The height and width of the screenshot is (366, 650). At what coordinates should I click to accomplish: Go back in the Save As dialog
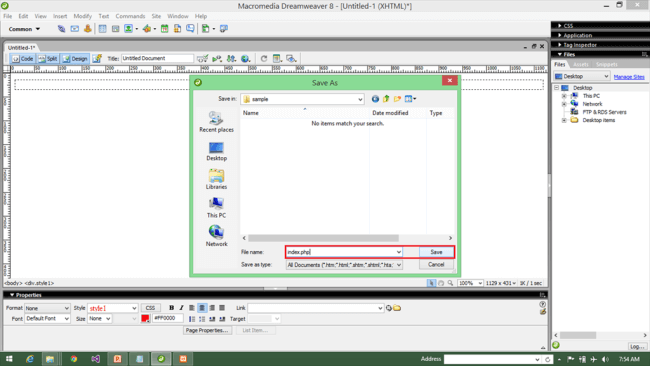click(375, 99)
